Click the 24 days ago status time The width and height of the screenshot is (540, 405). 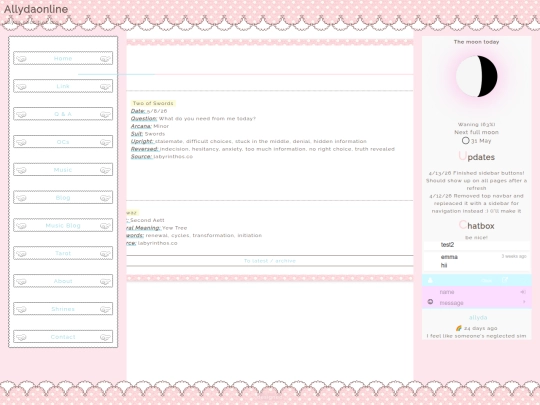pos(480,328)
